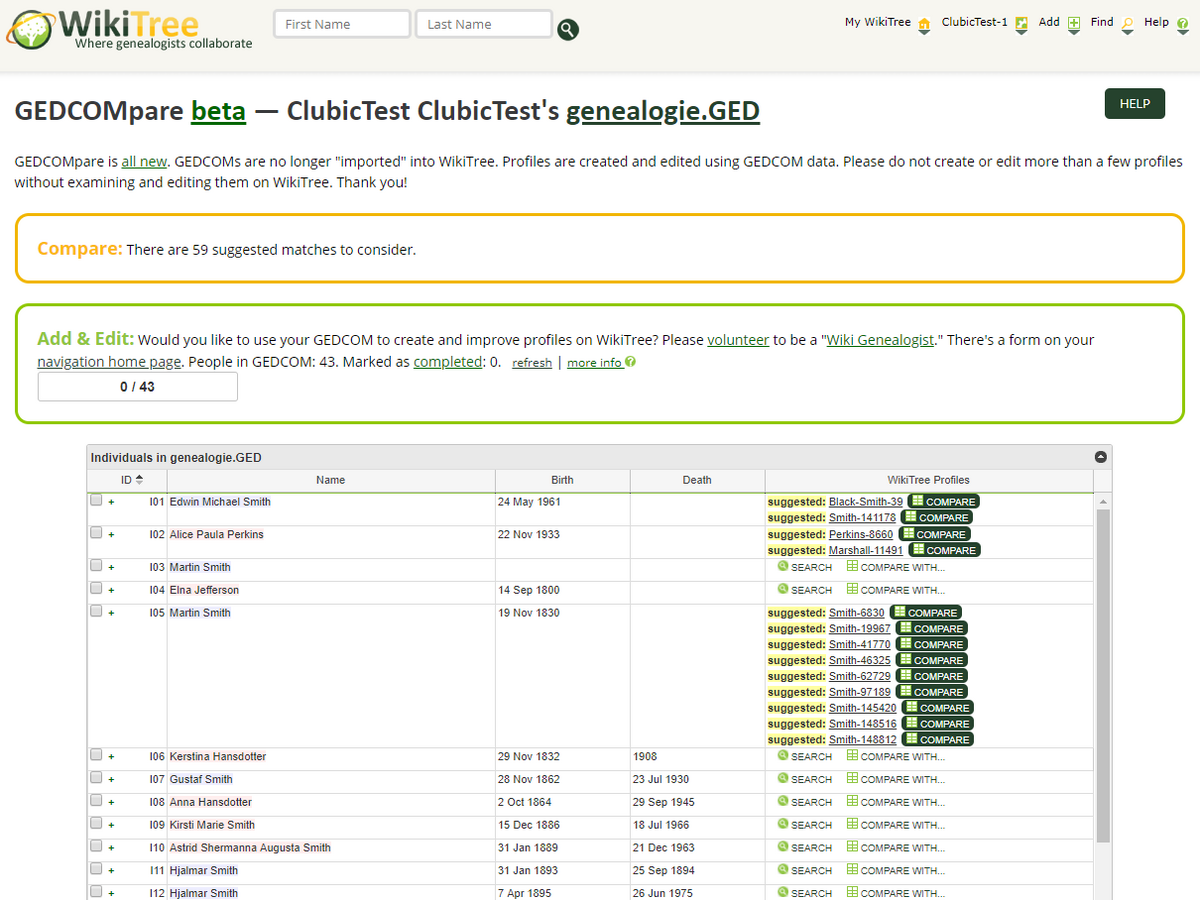Check the box for Elna Jefferson
This screenshot has width=1200, height=900.
(96, 588)
